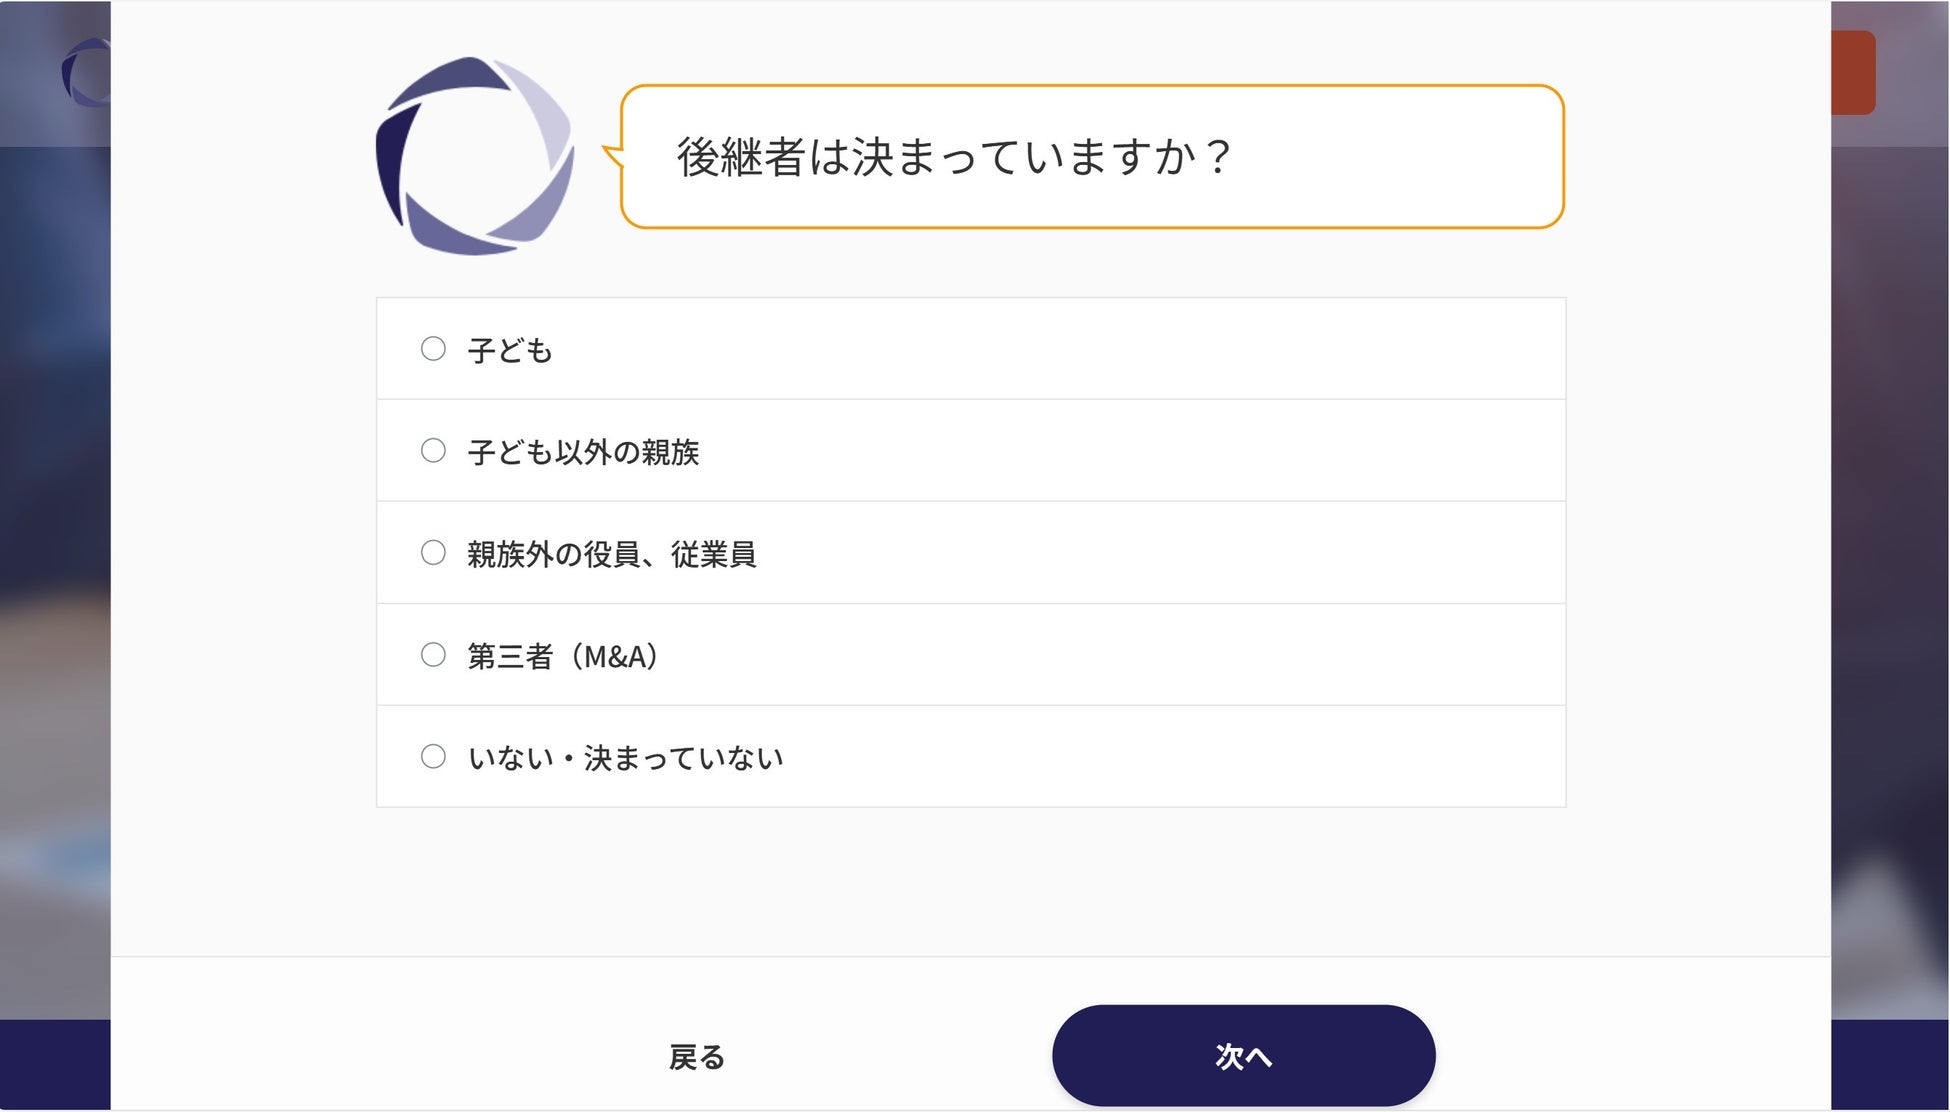Click the 後継者は決まっていますか？ question bubble
1950x1112 pixels.
click(1091, 157)
